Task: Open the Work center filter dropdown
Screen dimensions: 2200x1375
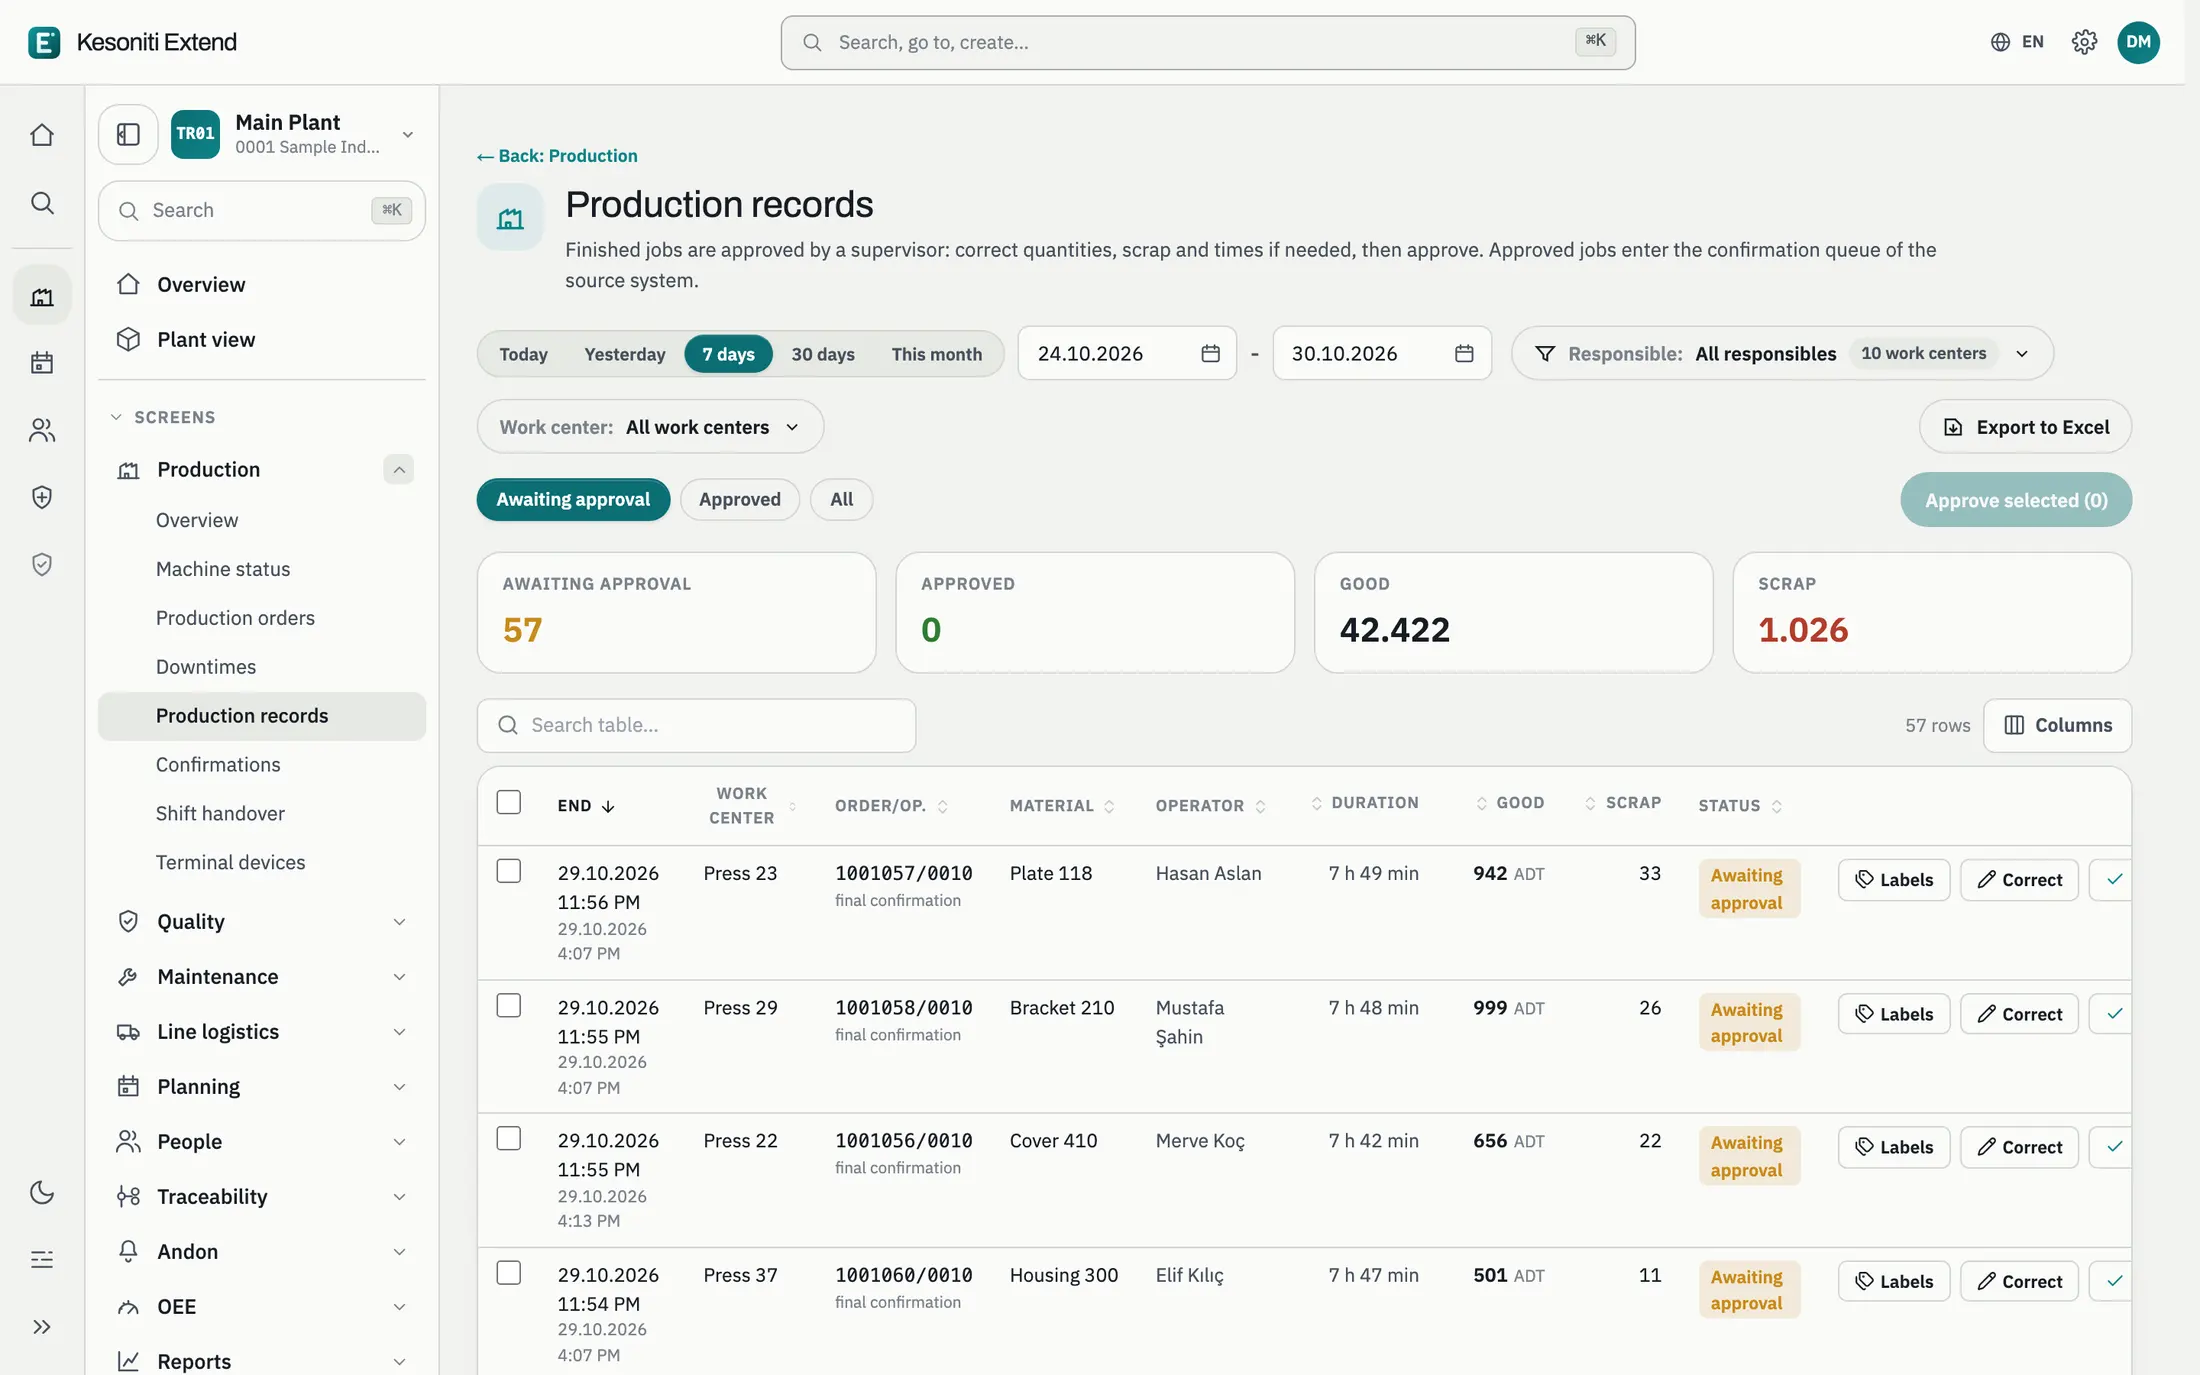Action: click(650, 427)
